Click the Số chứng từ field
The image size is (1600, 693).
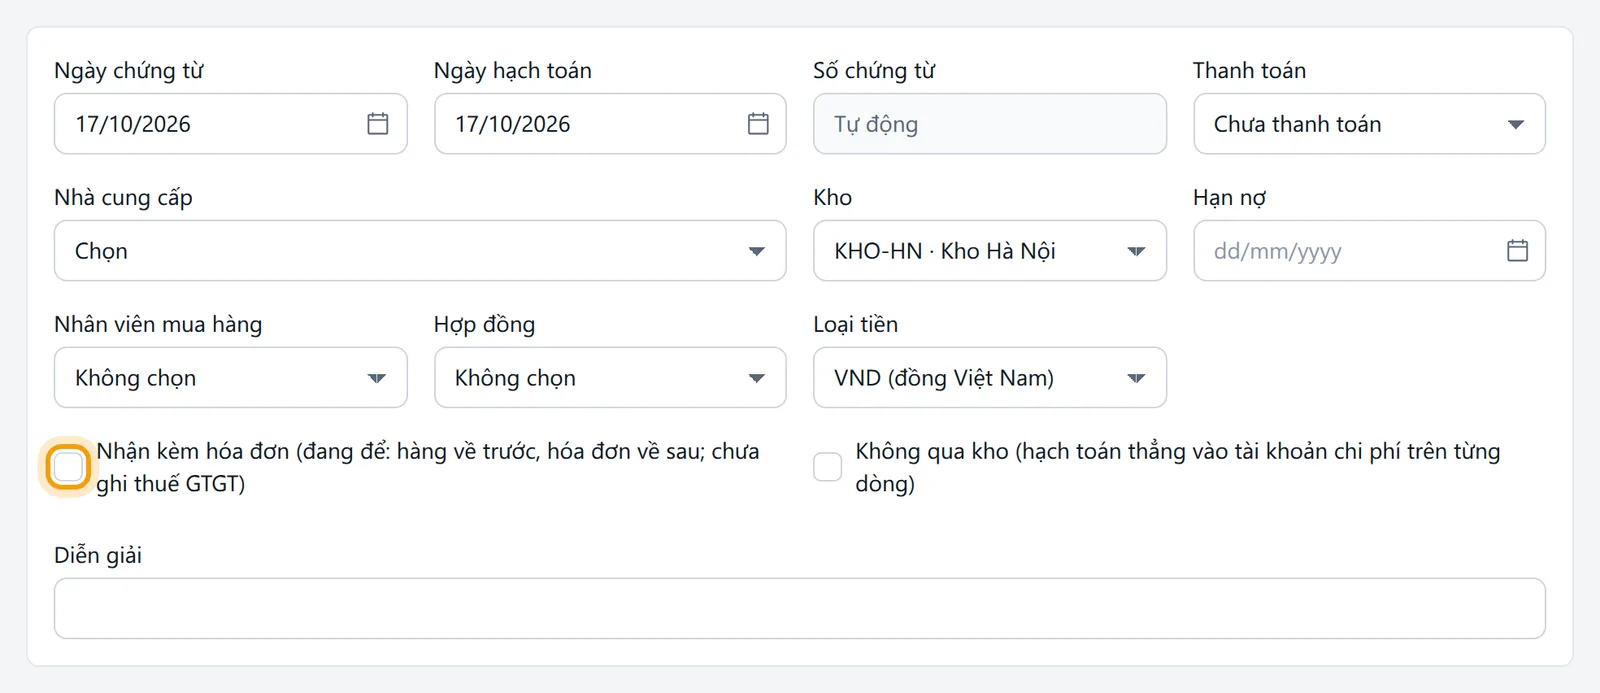pyautogui.click(x=990, y=124)
